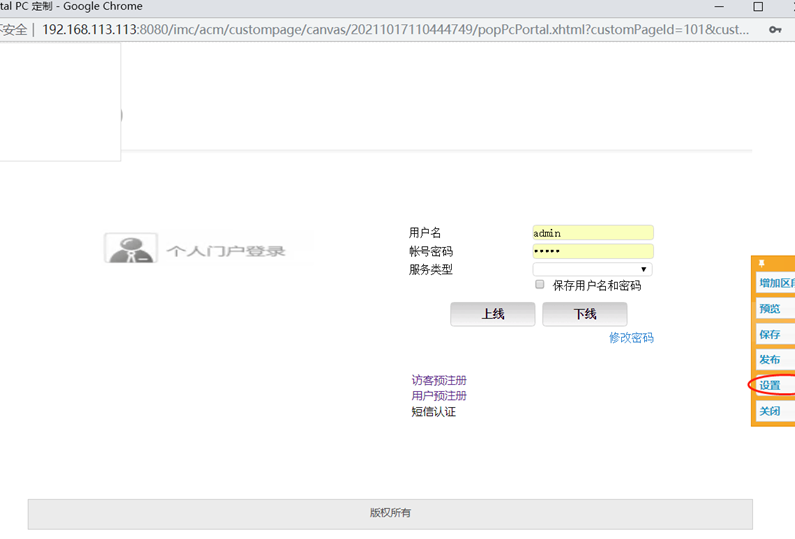Viewport: 795px width, 539px height.
Task: Open the 服务类型 dropdown list
Action: (x=592, y=269)
